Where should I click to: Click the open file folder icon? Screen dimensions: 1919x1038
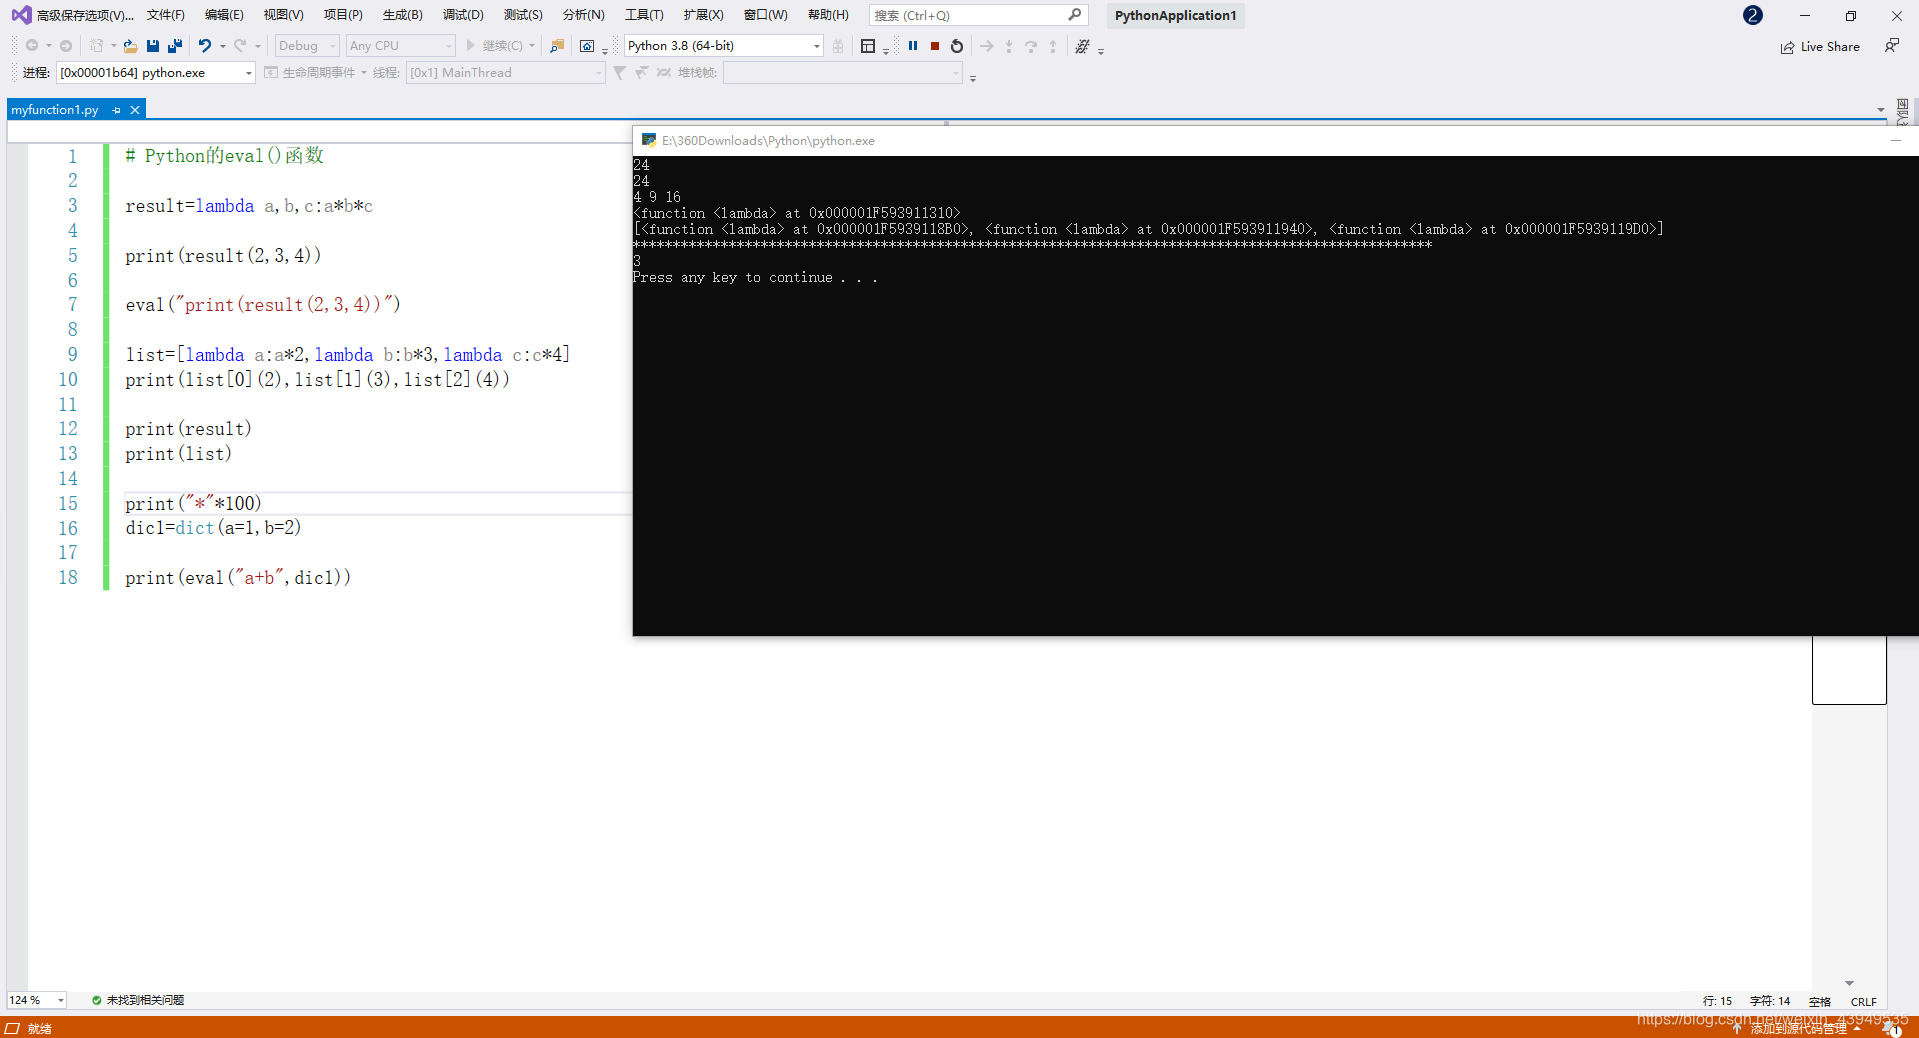pos(131,46)
